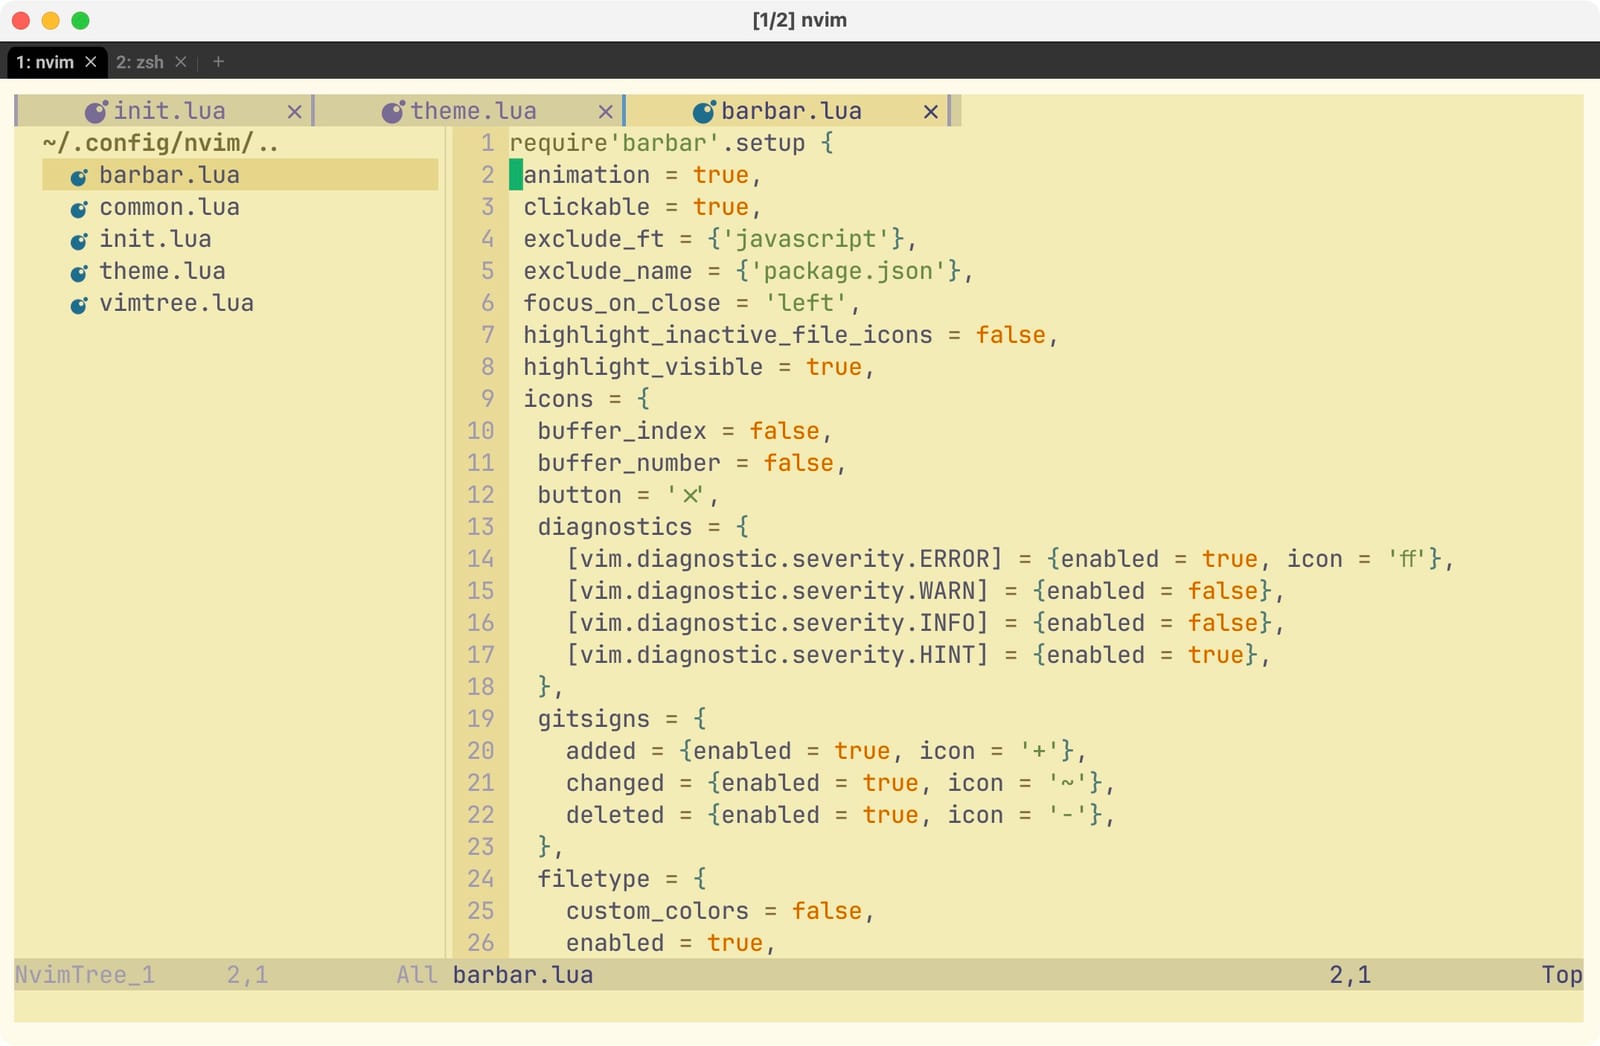Open a new tmux window with the + button
This screenshot has width=1600, height=1046.
point(218,62)
